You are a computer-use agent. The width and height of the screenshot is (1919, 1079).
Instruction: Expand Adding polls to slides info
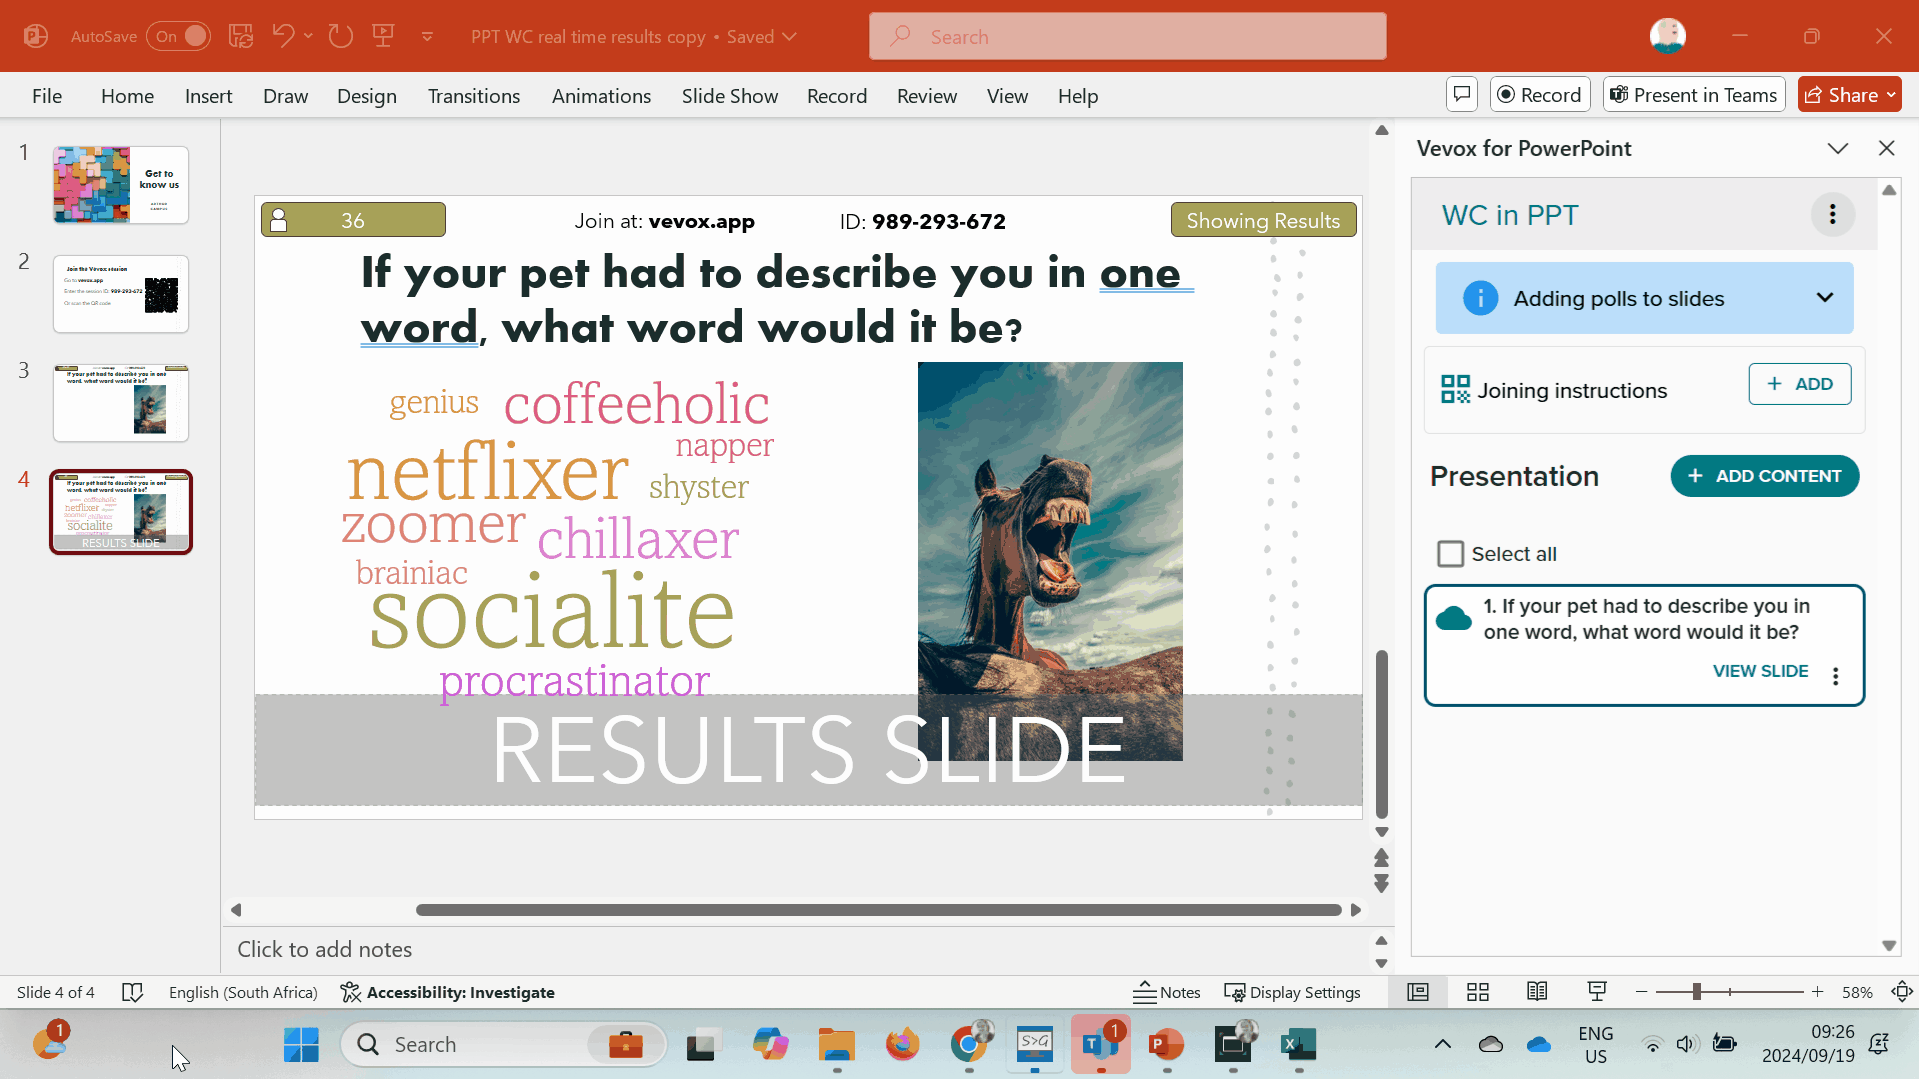(x=1825, y=298)
